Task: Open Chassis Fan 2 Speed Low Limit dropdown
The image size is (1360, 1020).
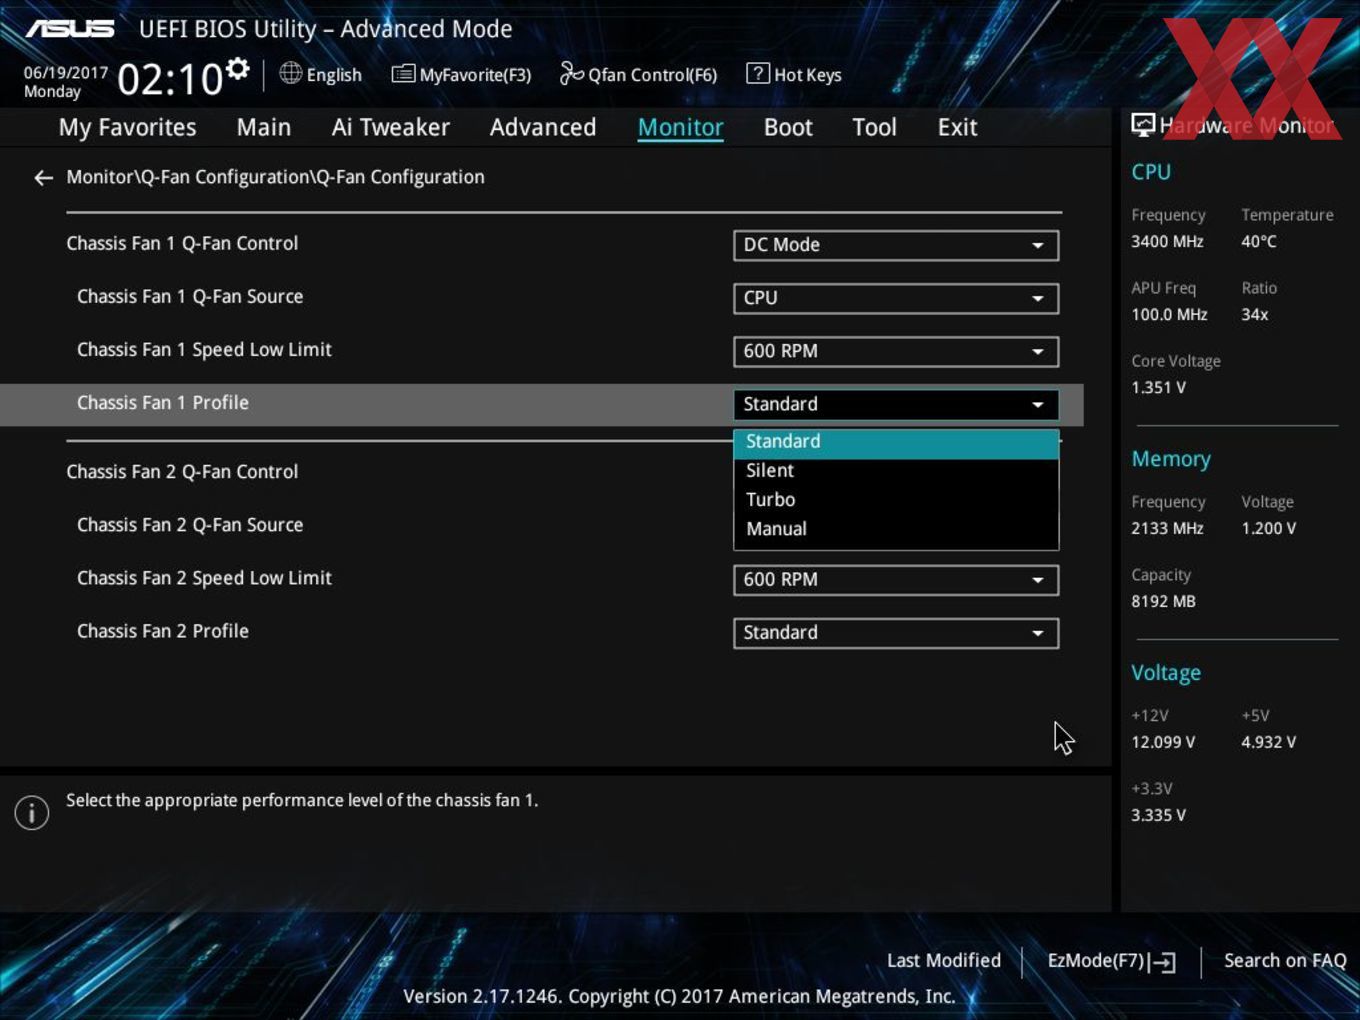Action: click(x=896, y=579)
